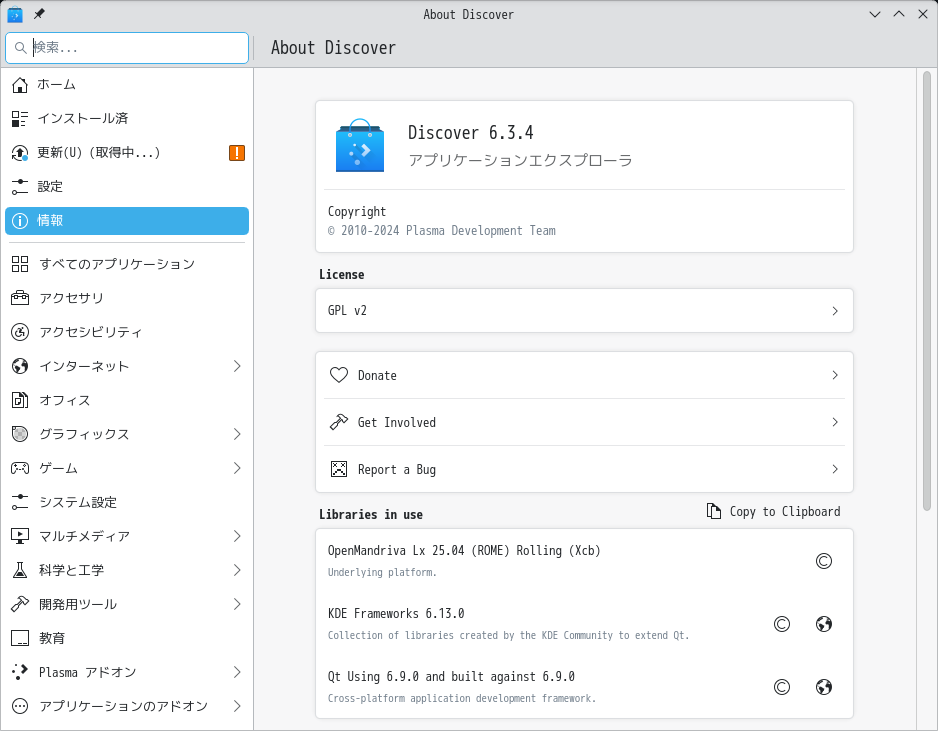Click the copyright icon for OpenMandriva Lx platform
The height and width of the screenshot is (731, 938).
click(824, 561)
